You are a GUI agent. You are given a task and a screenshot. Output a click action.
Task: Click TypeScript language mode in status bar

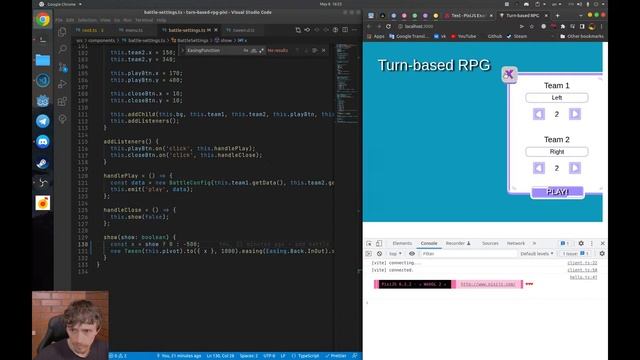click(308, 356)
